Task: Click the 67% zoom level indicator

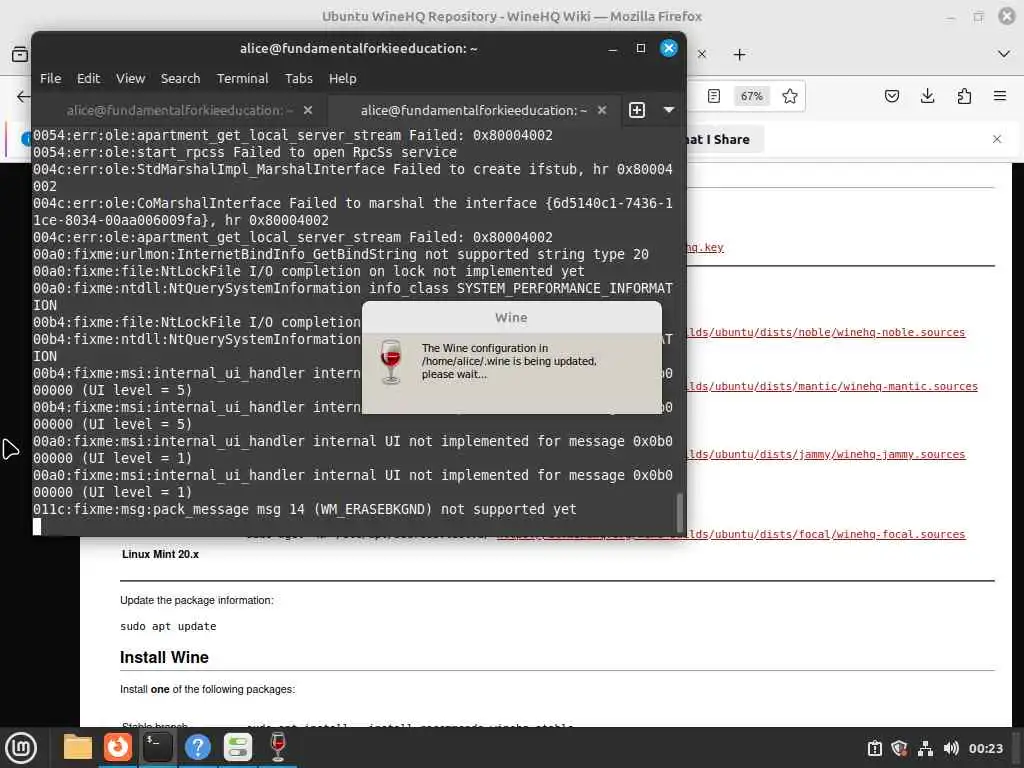Action: (752, 96)
